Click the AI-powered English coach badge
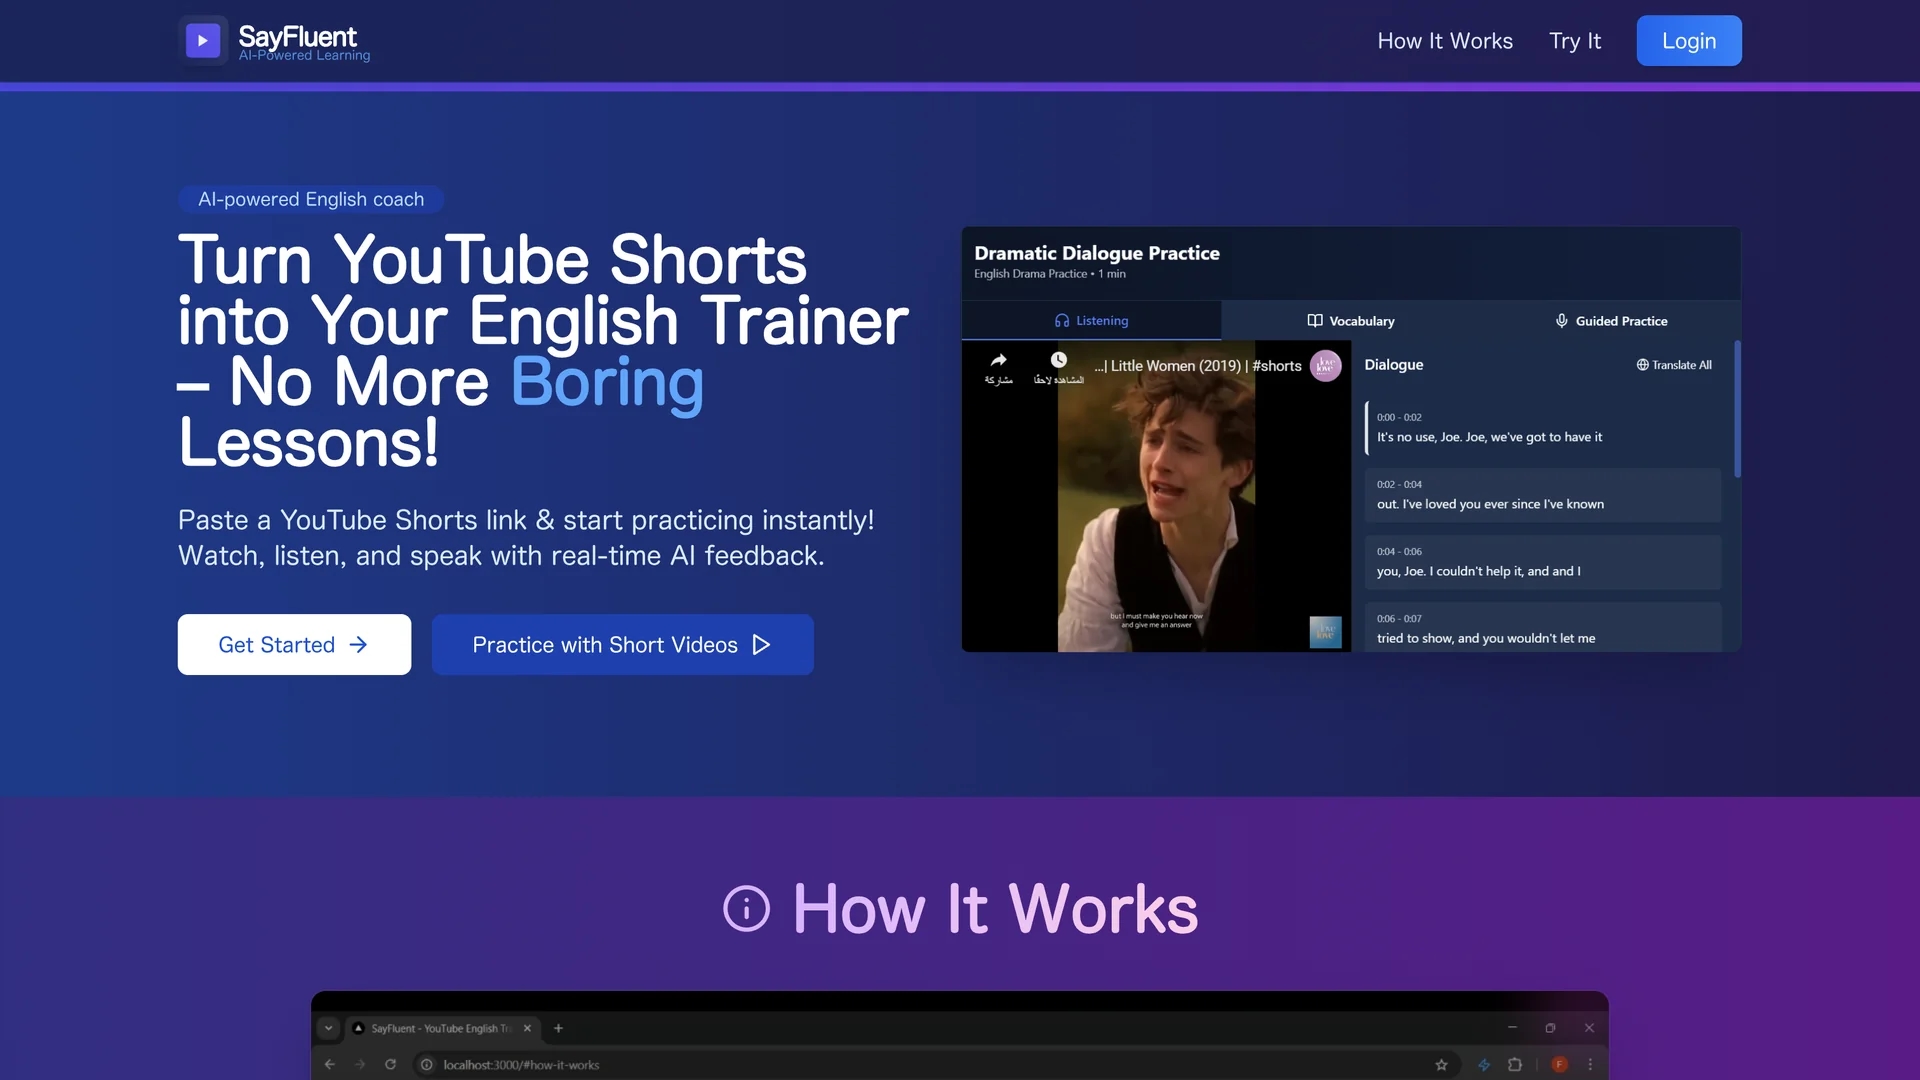1920x1080 pixels. [311, 199]
